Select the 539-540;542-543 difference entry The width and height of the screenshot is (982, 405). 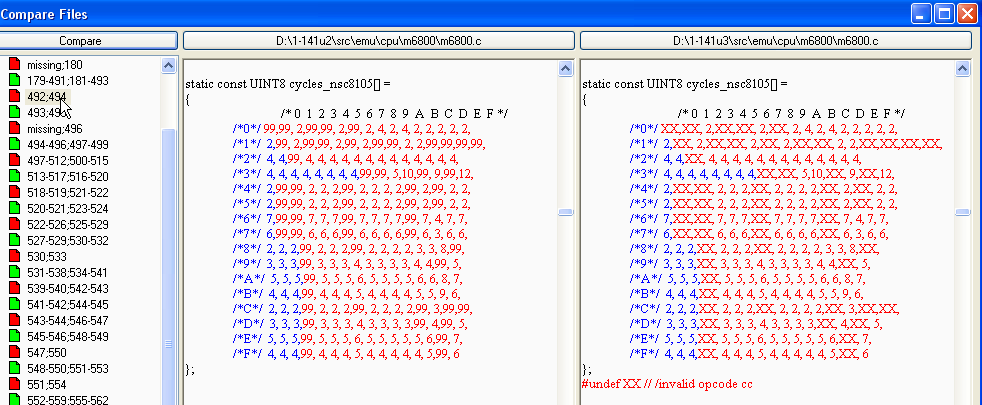tap(68, 288)
